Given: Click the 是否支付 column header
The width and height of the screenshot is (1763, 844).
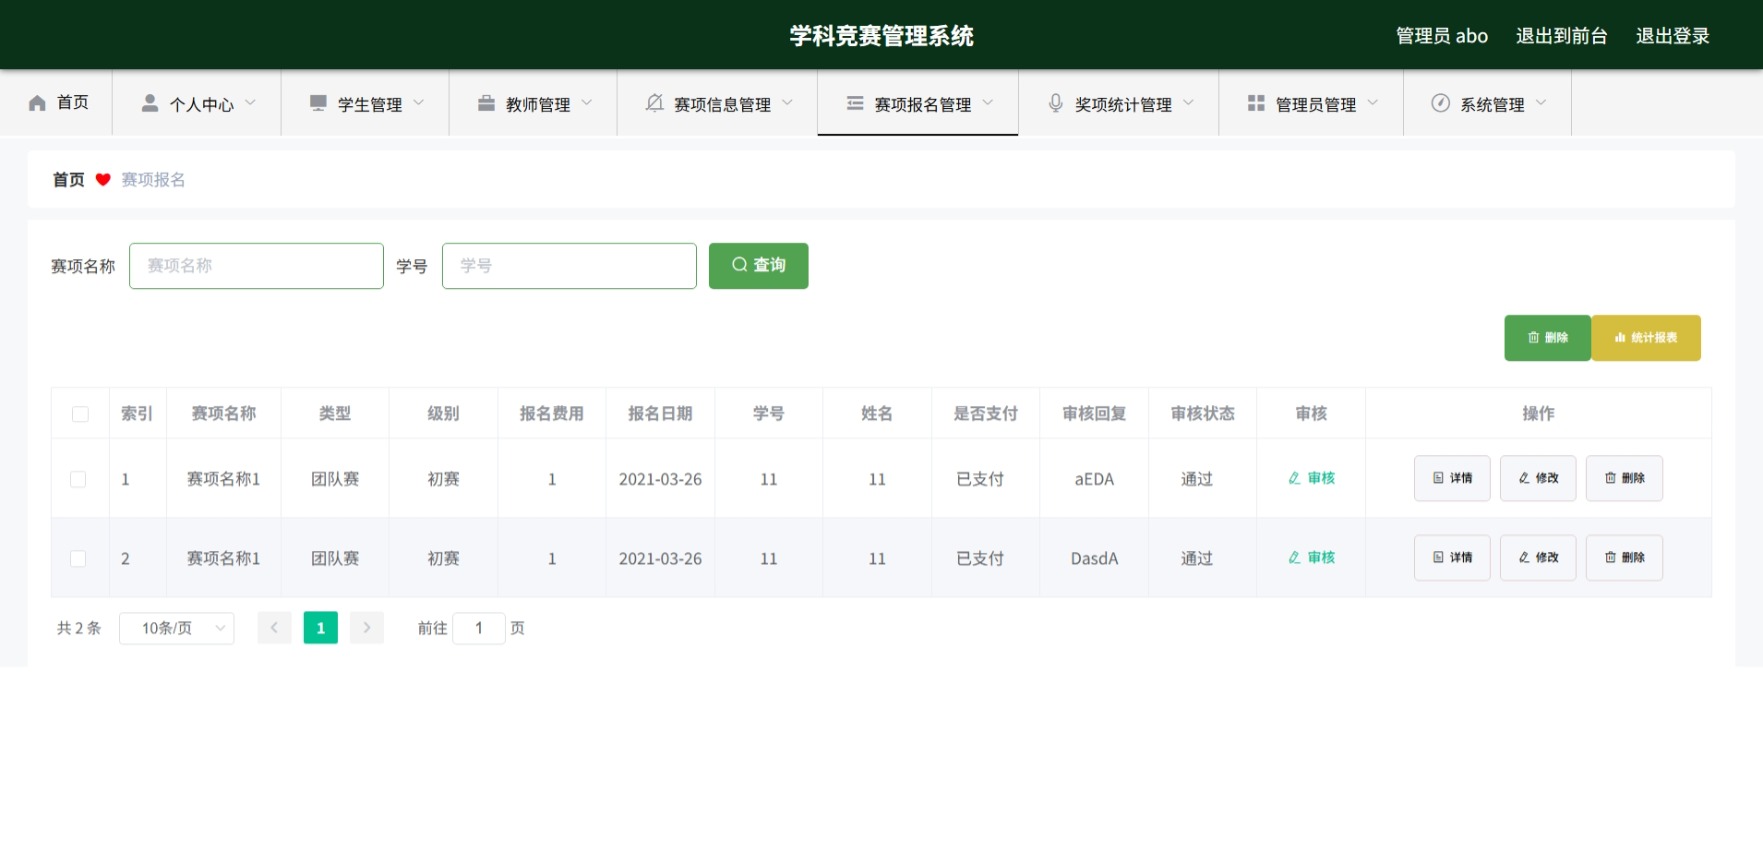Looking at the screenshot, I should (x=986, y=414).
